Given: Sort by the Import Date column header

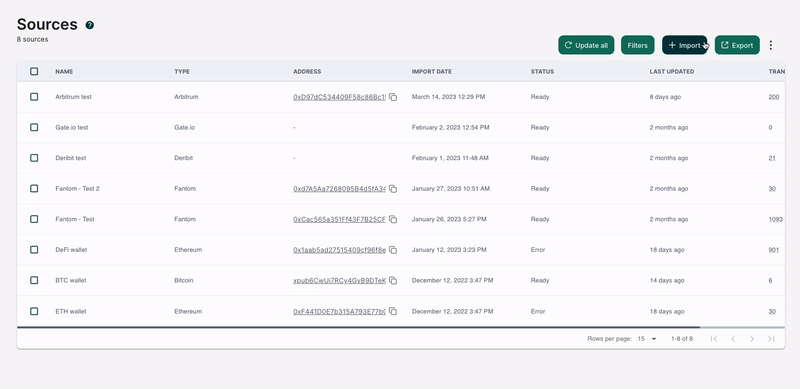Looking at the screenshot, I should click(432, 71).
